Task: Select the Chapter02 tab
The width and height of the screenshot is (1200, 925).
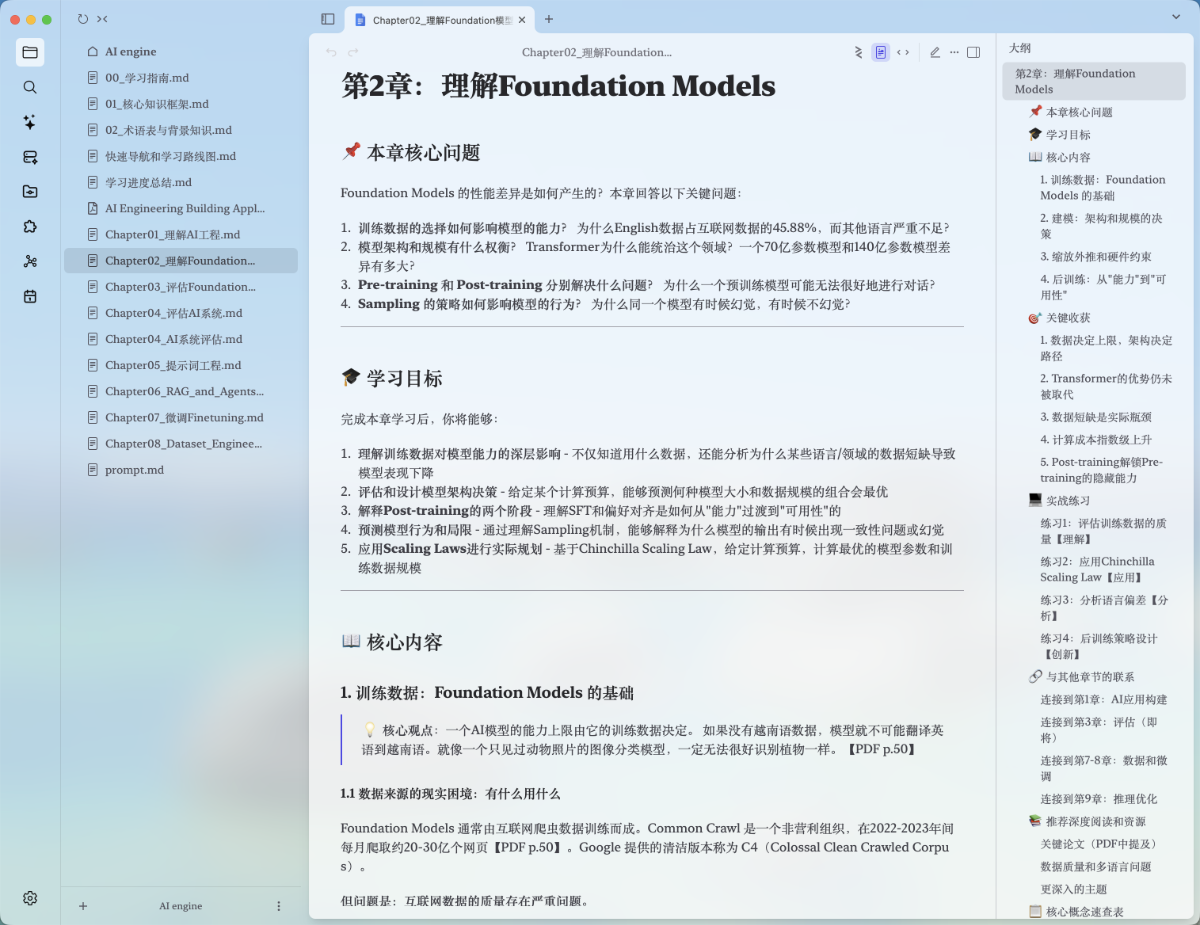Action: point(441,19)
